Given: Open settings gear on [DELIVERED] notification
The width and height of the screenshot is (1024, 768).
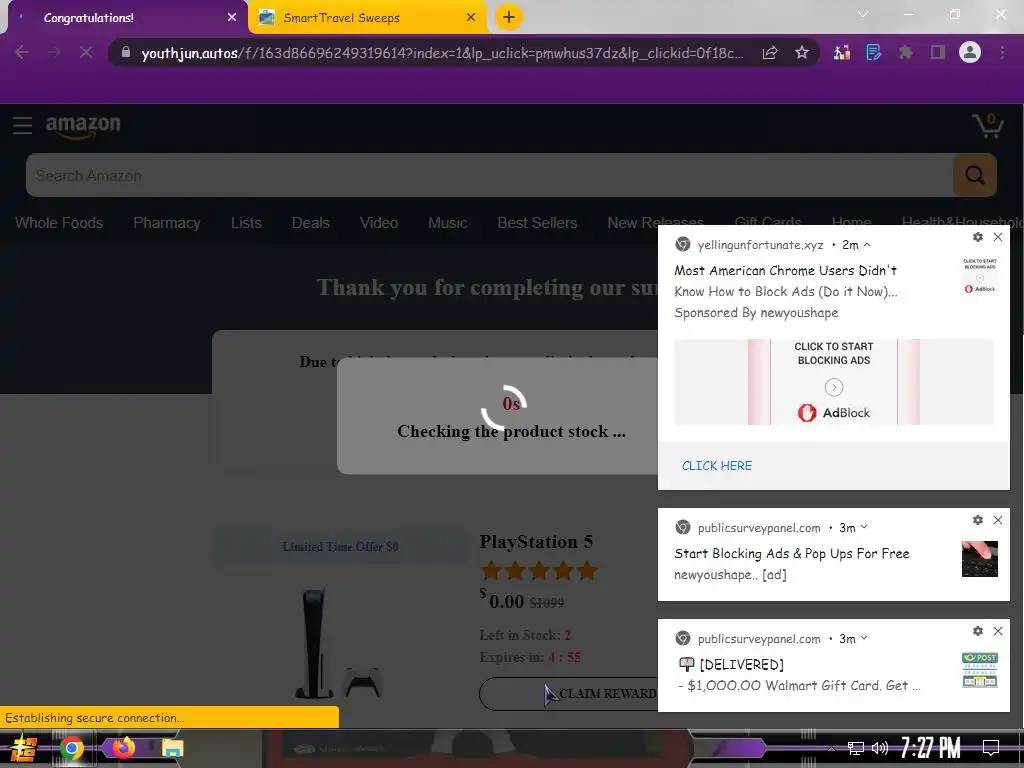Looking at the screenshot, I should [x=978, y=631].
